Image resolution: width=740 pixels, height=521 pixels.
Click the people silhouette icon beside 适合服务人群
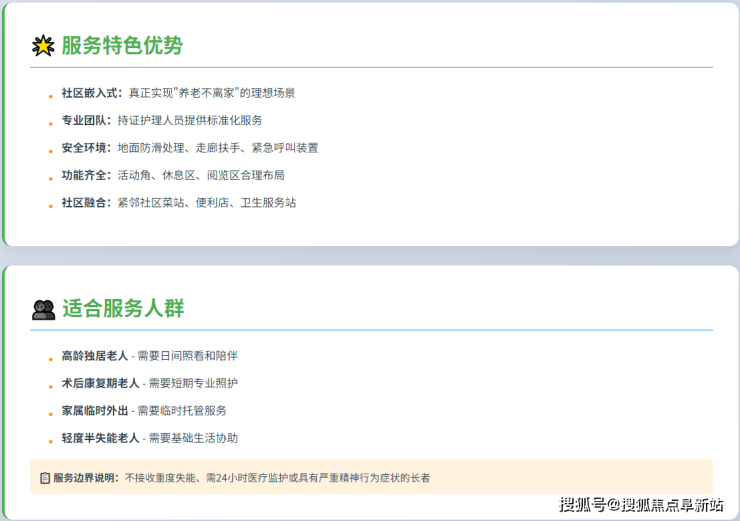point(43,309)
